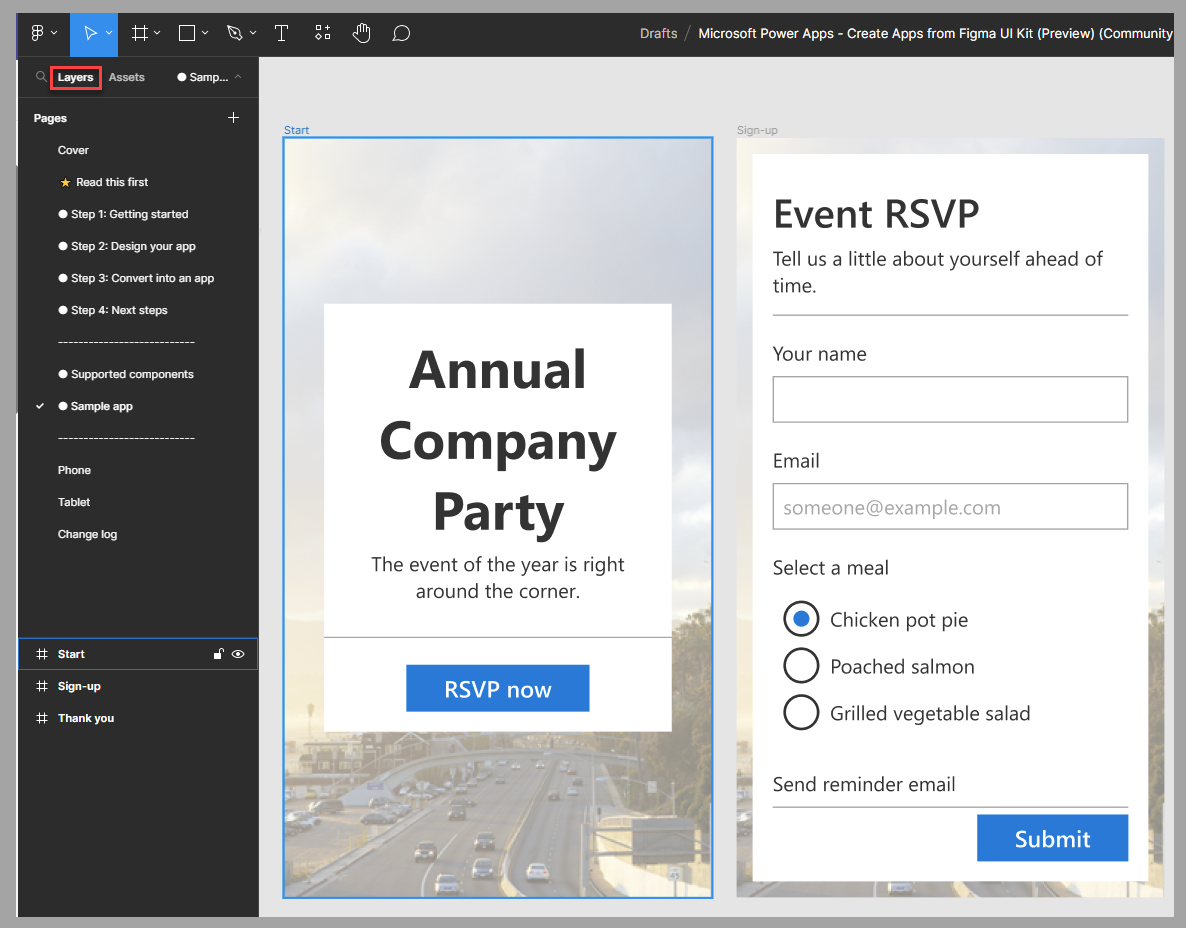Toggle the lock on Start layer

[219, 654]
